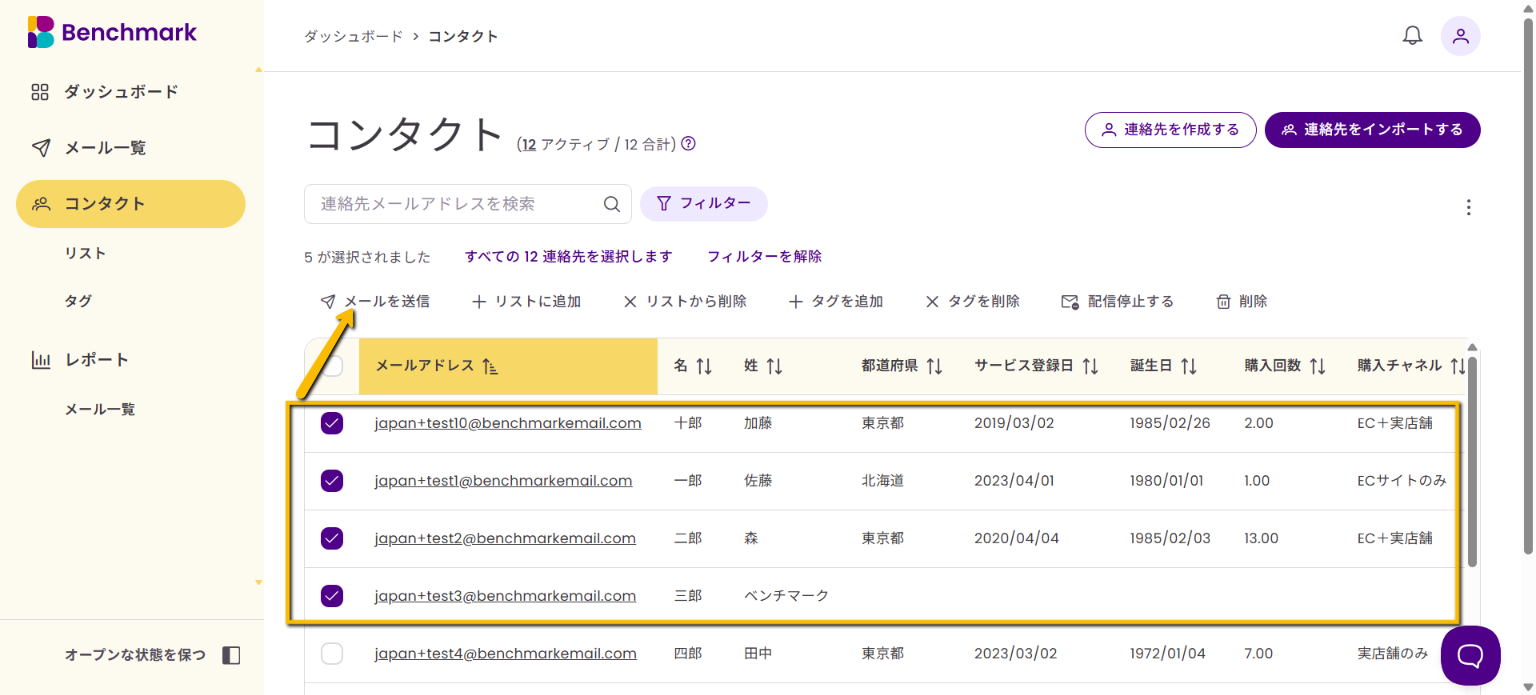Click 連絡先をインポートする button
This screenshot has width=1536, height=695.
(x=1372, y=130)
